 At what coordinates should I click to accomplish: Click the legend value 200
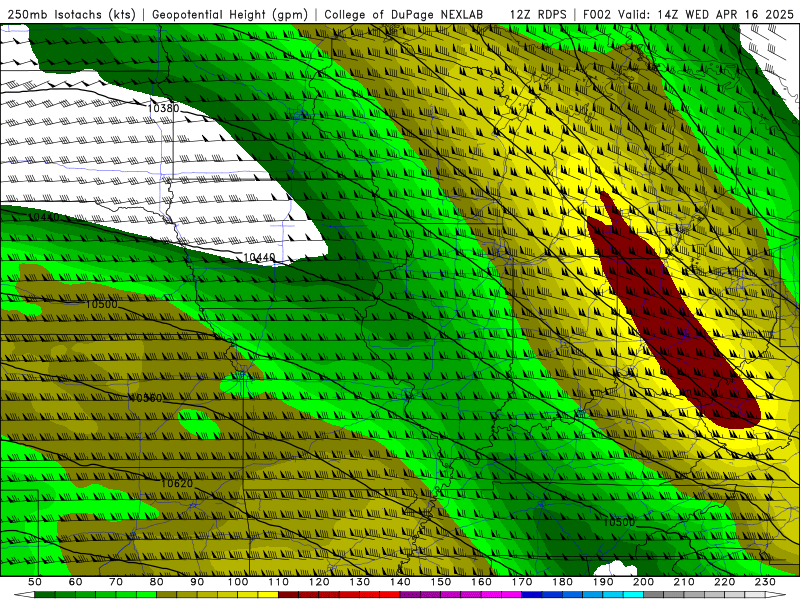coord(643,582)
